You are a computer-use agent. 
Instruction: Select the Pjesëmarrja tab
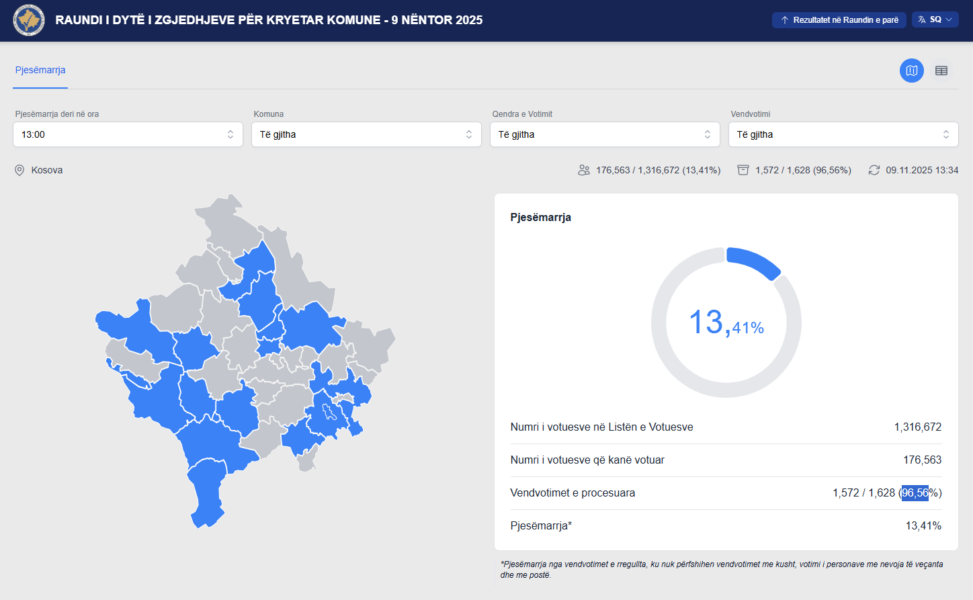tap(40, 70)
